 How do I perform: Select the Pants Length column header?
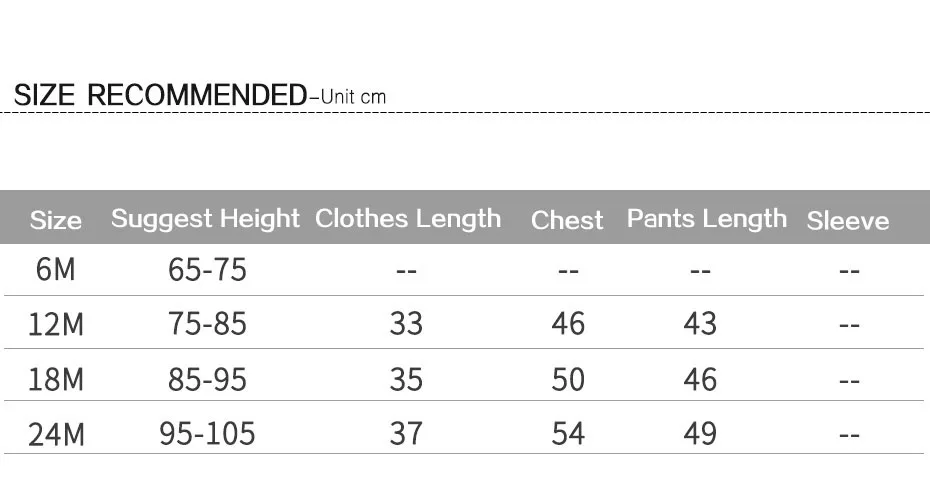tap(707, 219)
